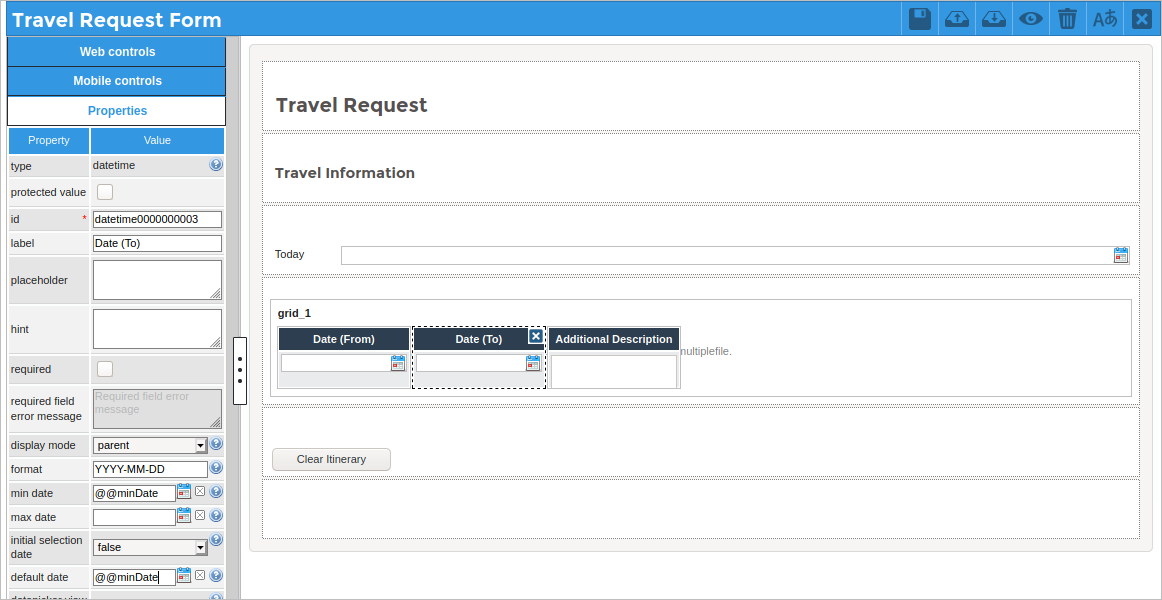Expand initial selection date dropdown
This screenshot has width=1162, height=600.
[200, 547]
